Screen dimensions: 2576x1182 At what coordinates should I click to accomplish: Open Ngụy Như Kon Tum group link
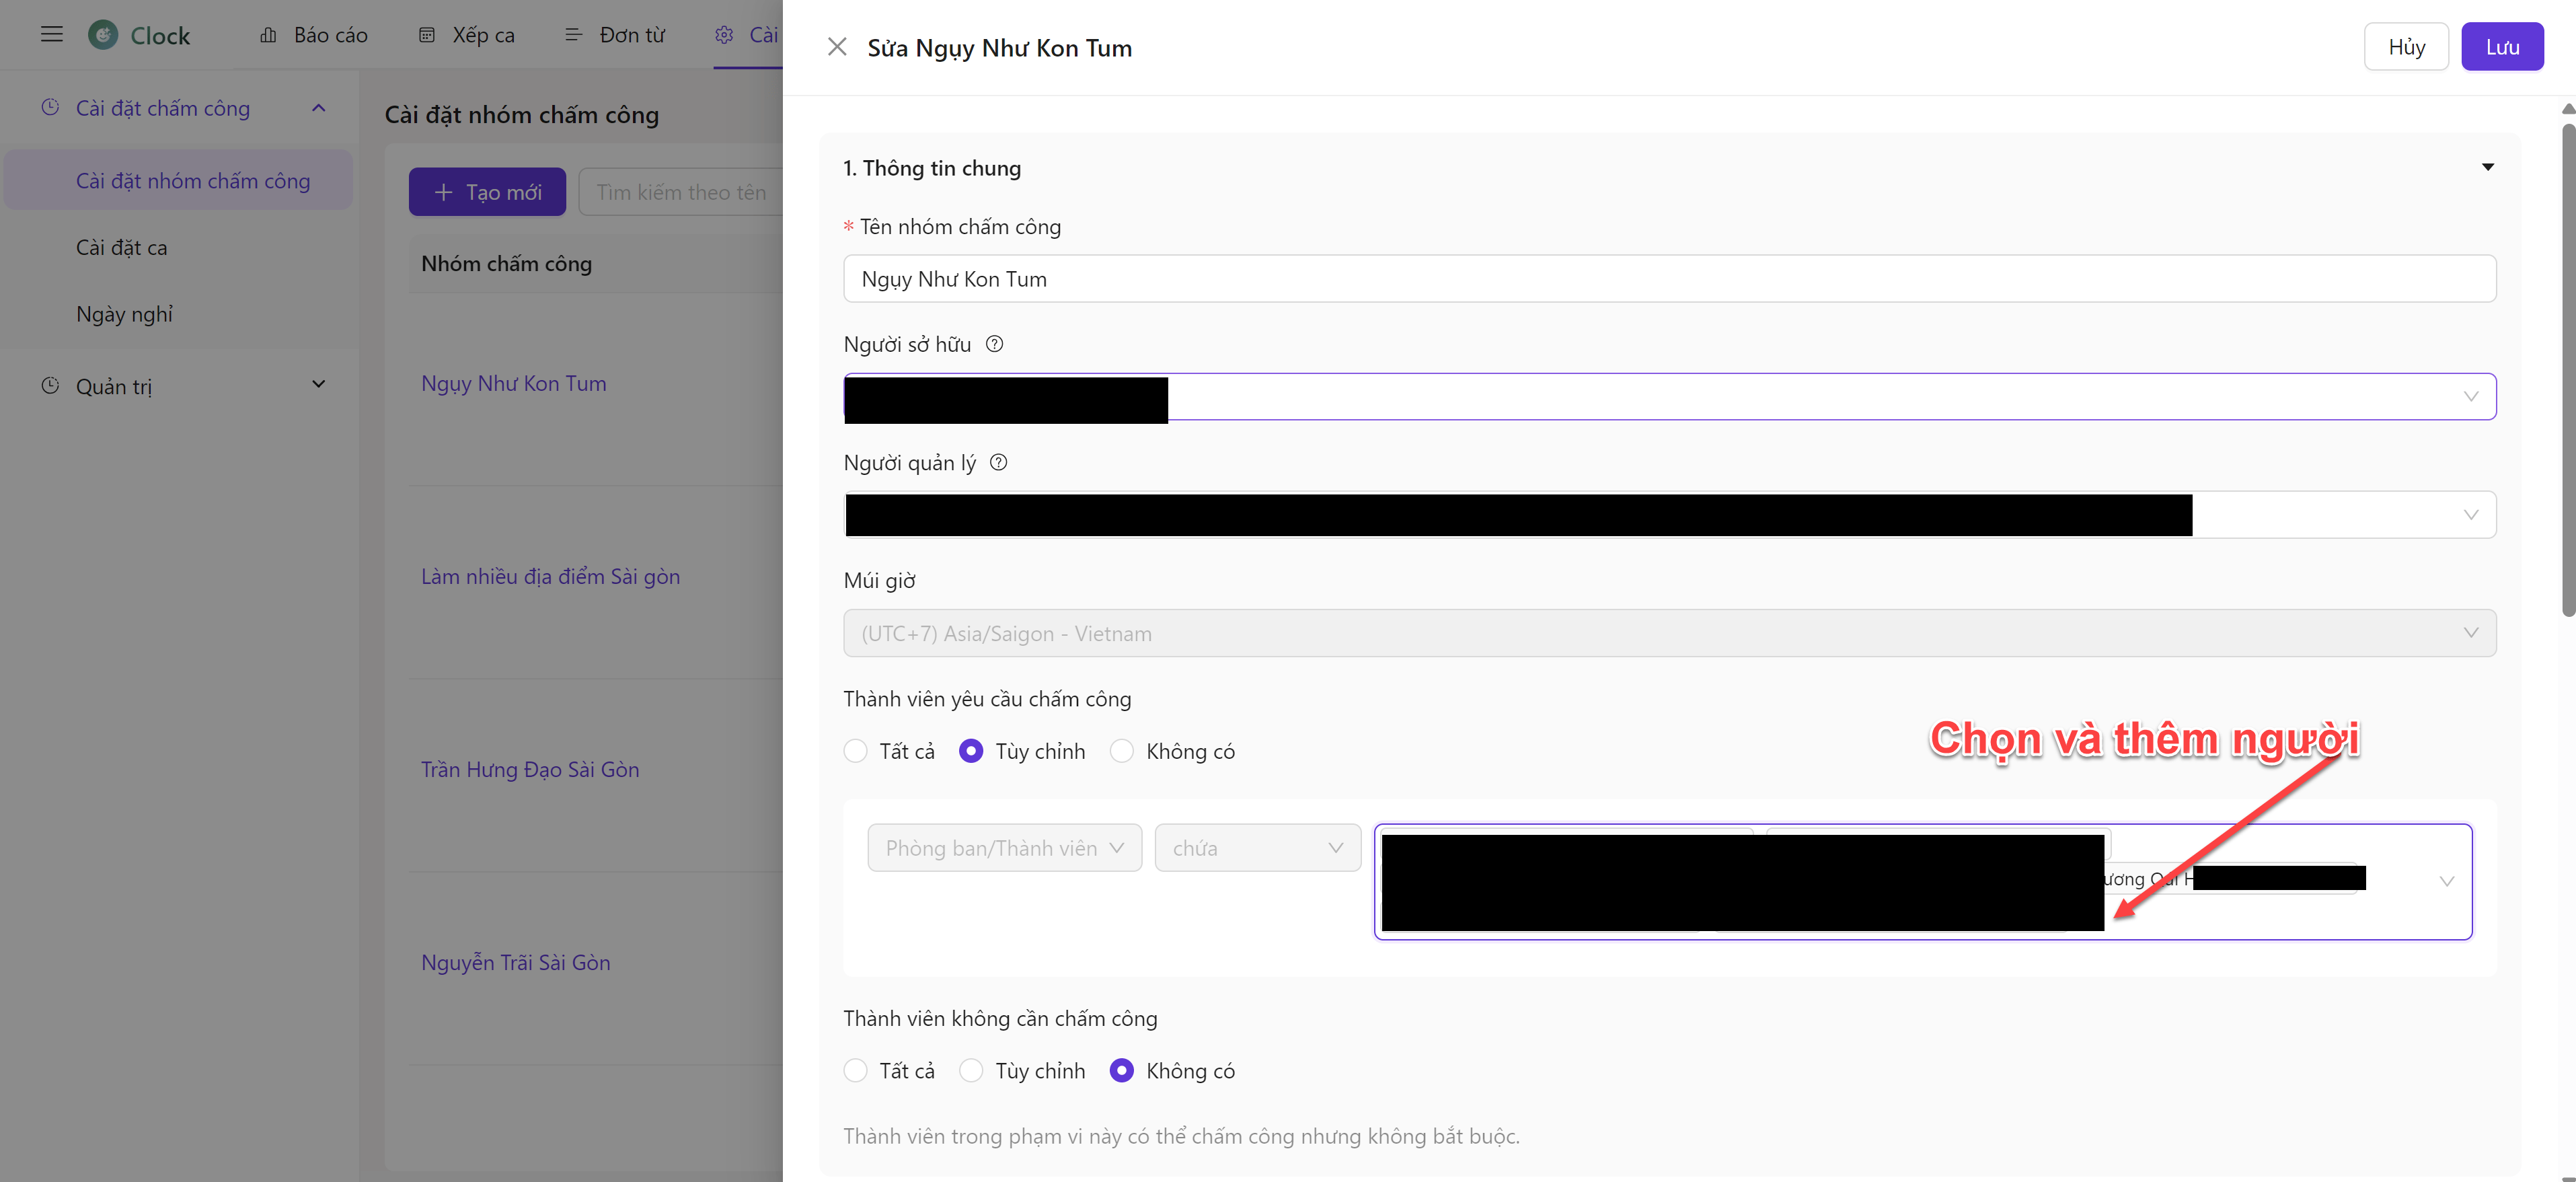(x=513, y=383)
